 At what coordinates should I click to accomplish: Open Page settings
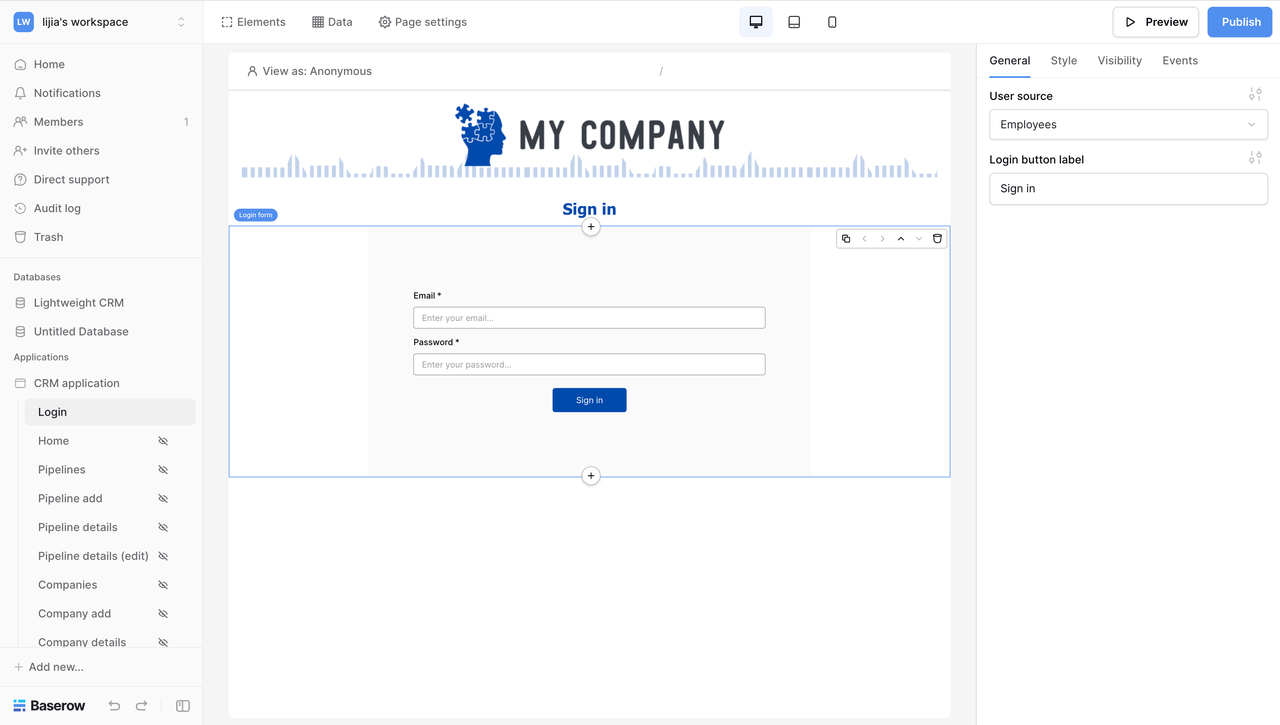tap(422, 22)
